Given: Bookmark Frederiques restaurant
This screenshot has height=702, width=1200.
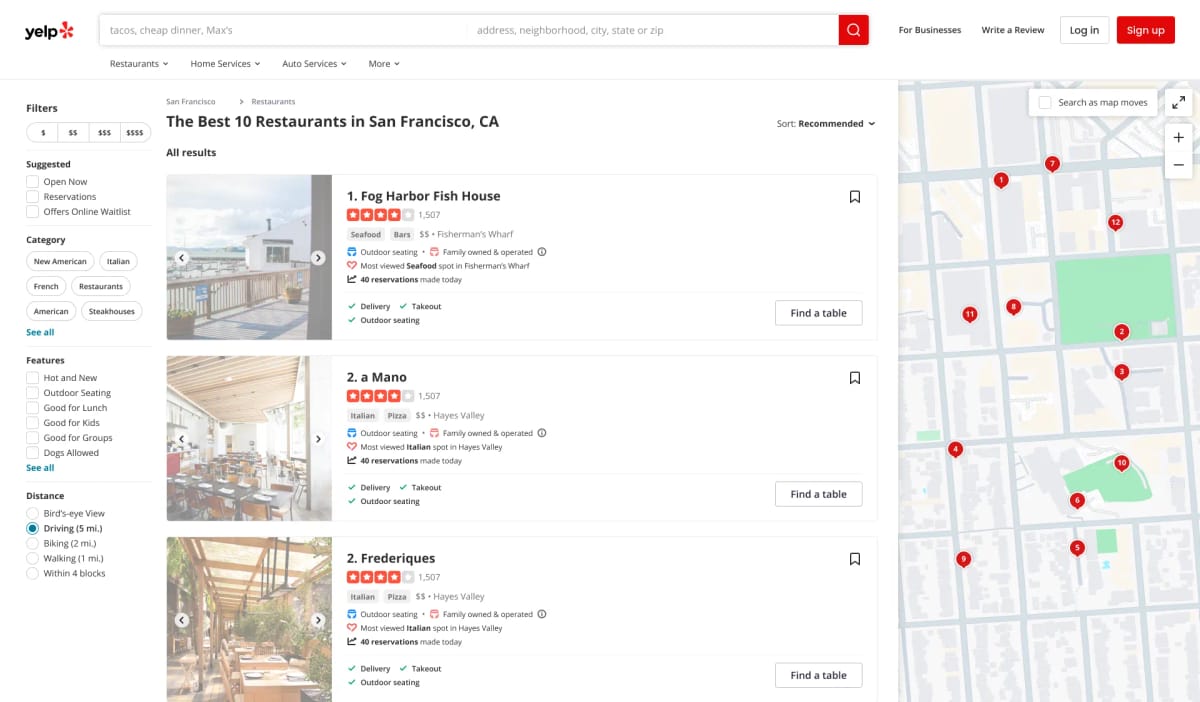Looking at the screenshot, I should (855, 559).
